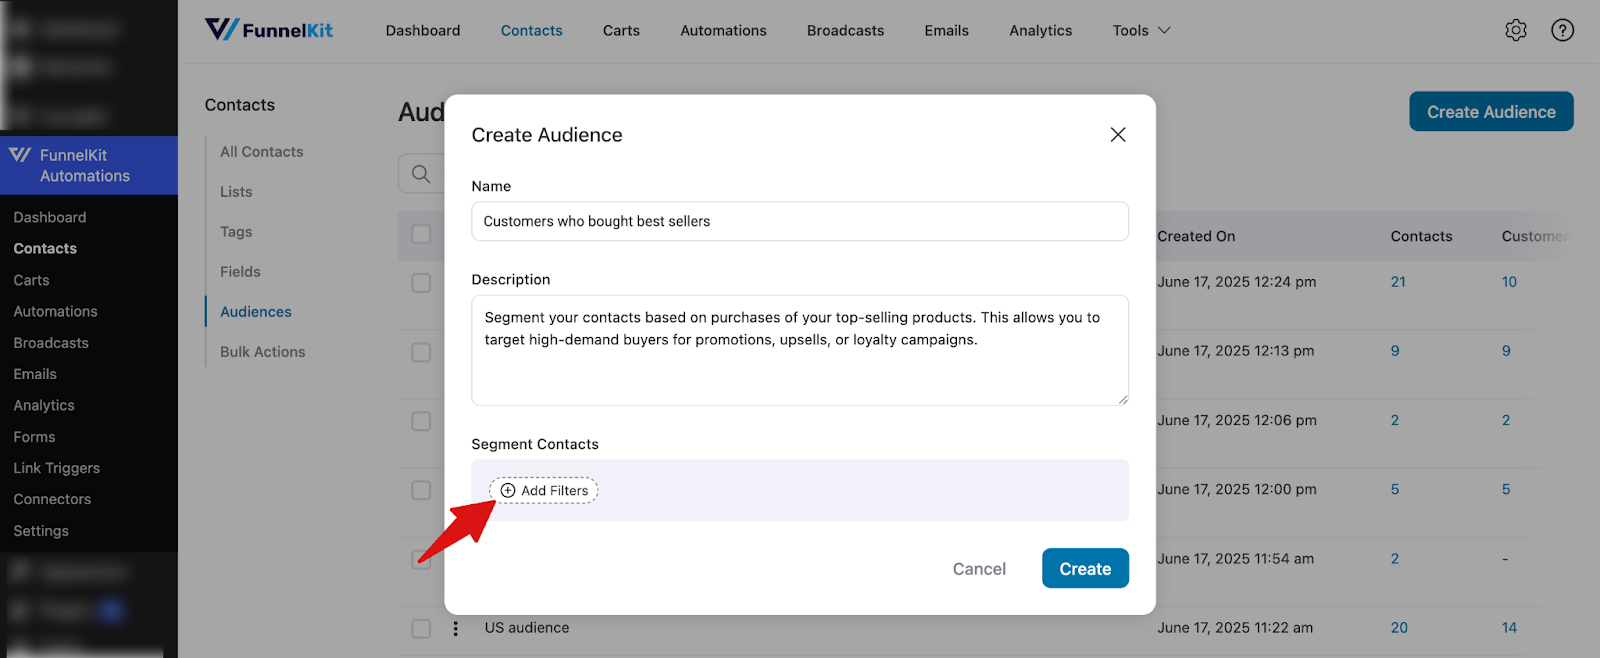Click the FunnelKit Automations sidebar header
Screen dimensions: 1600x658
click(x=89, y=165)
